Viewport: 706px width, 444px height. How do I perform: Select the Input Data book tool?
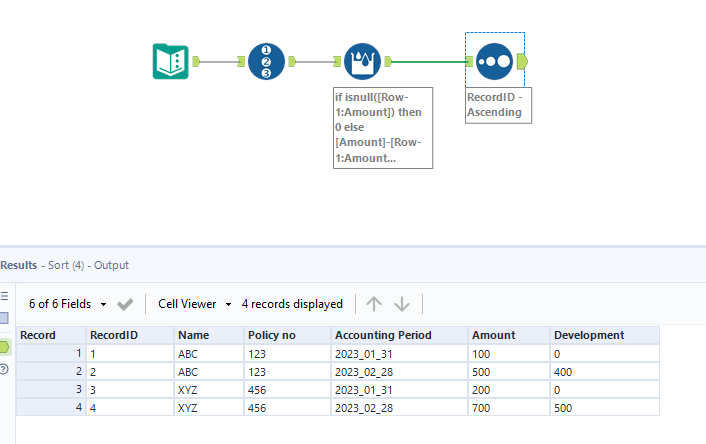click(168, 61)
